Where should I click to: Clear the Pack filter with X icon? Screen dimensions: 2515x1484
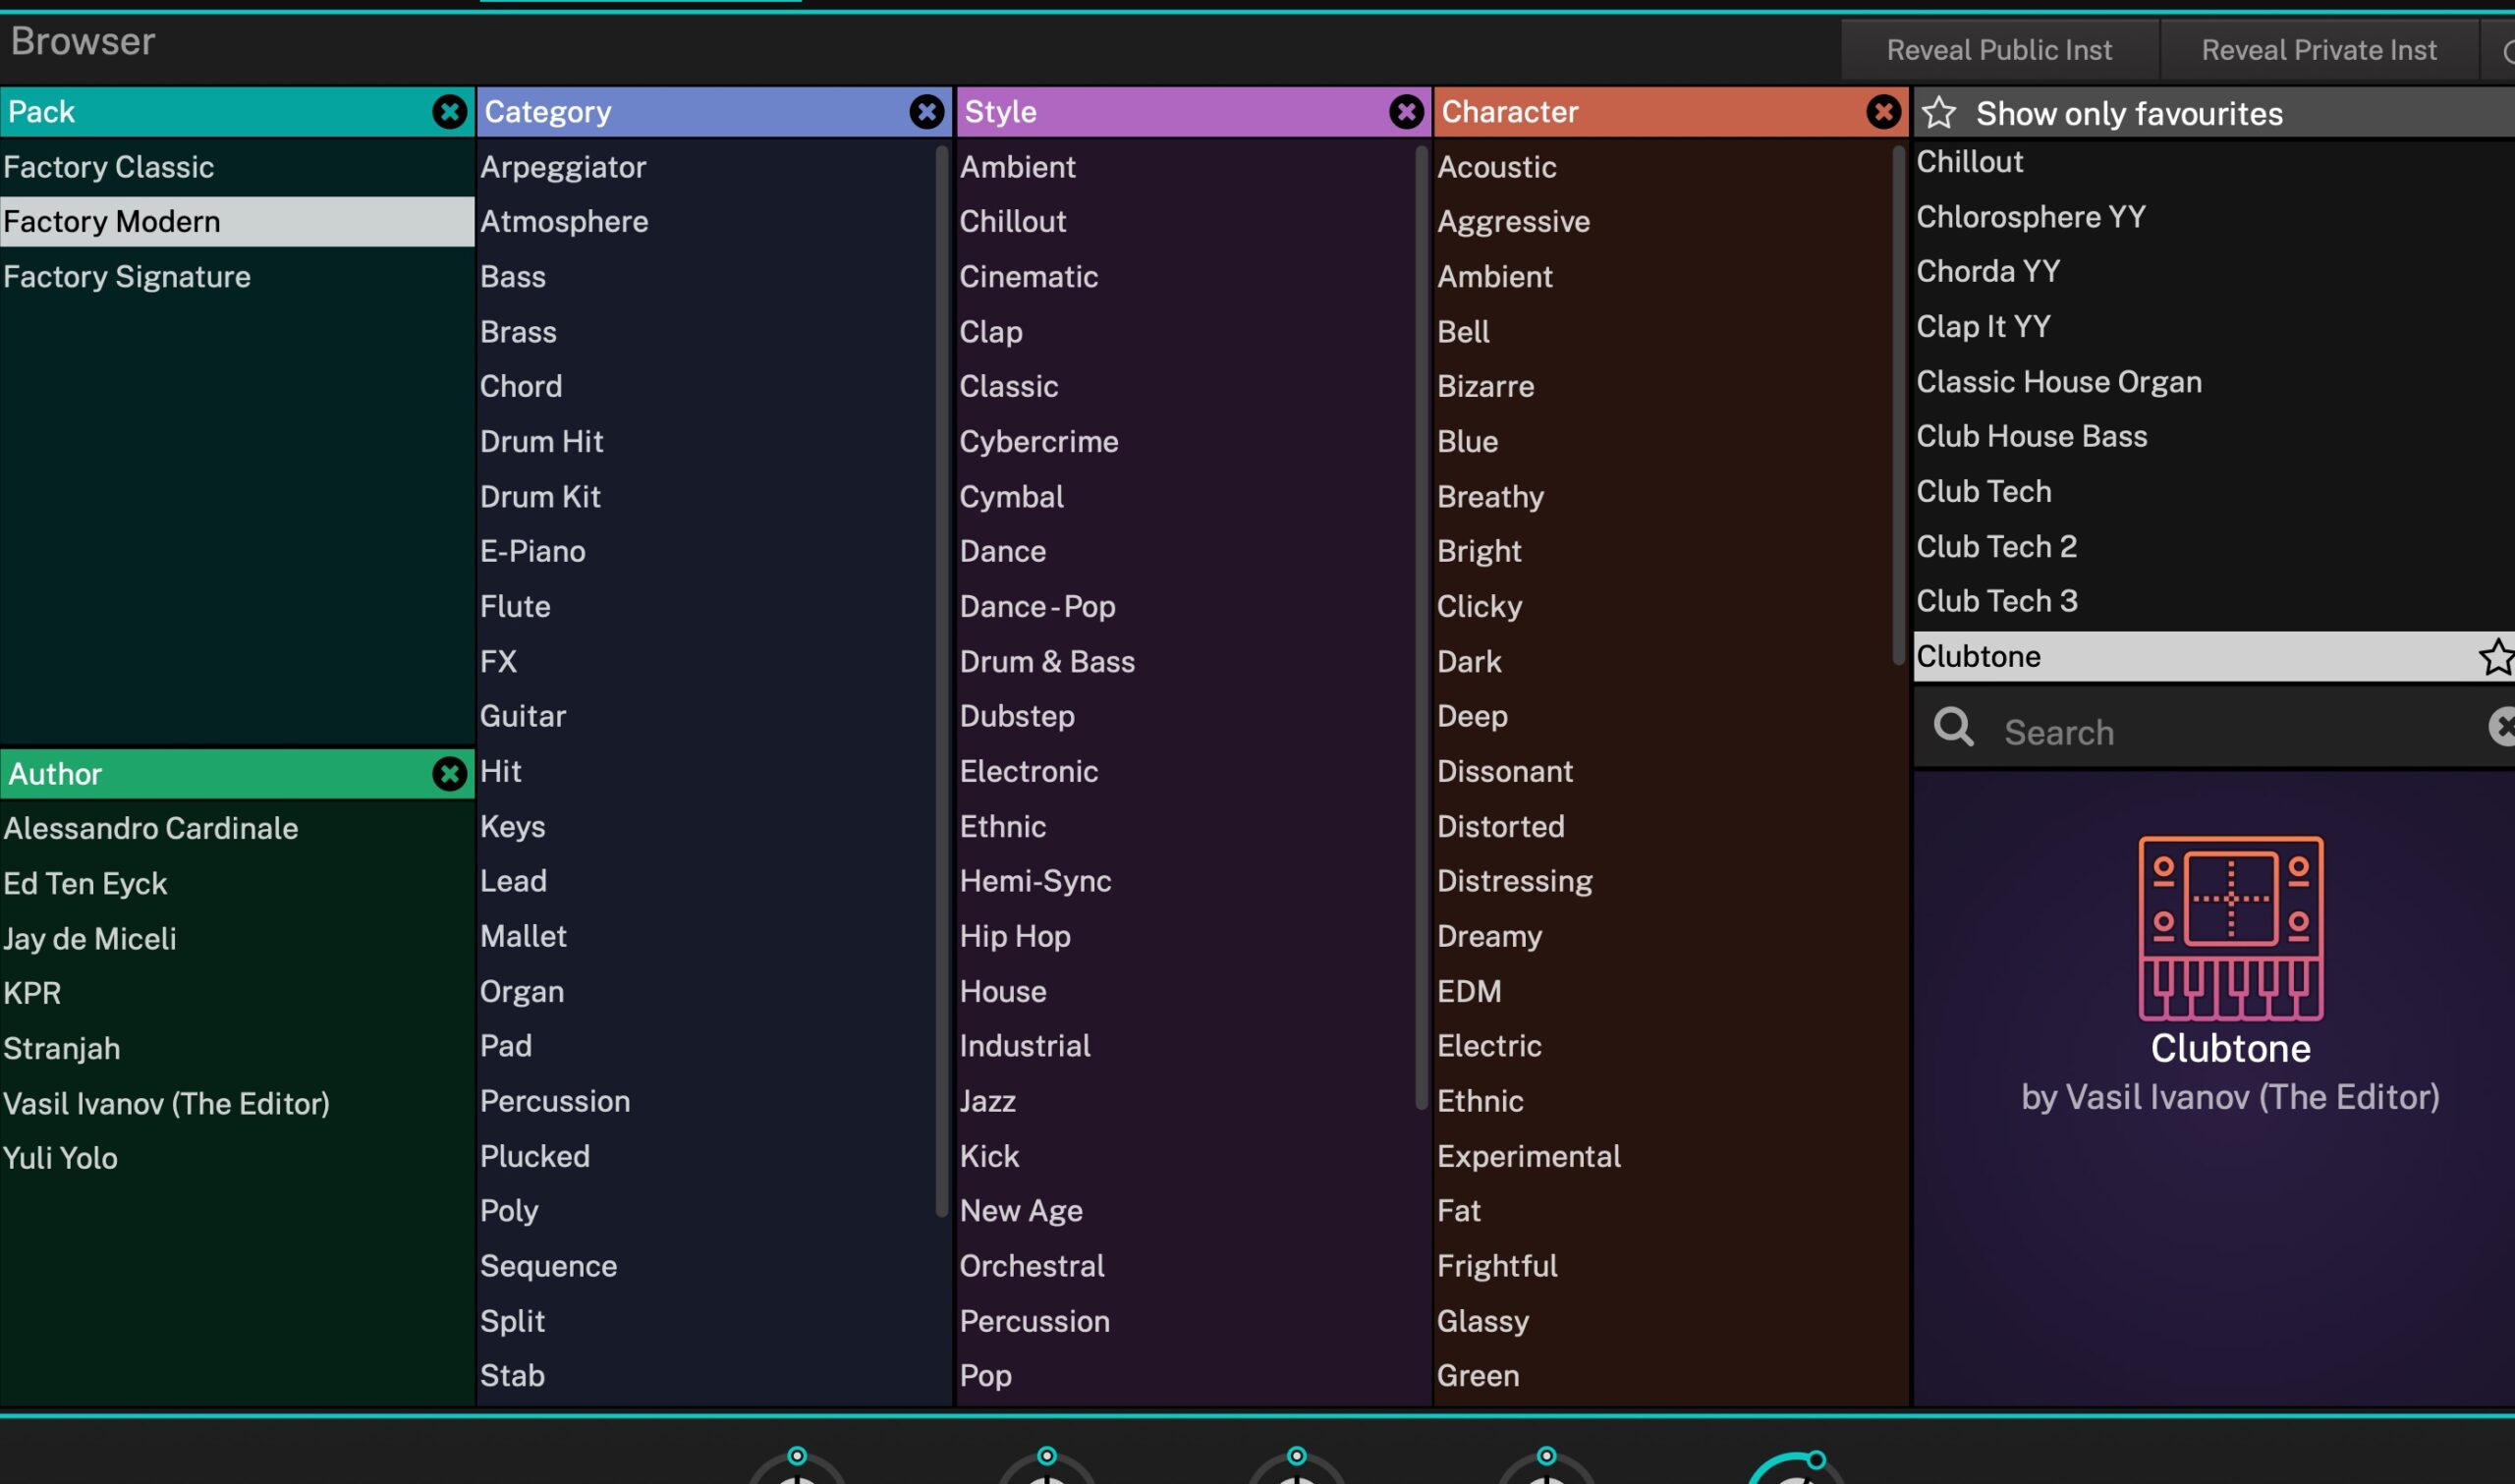click(449, 112)
